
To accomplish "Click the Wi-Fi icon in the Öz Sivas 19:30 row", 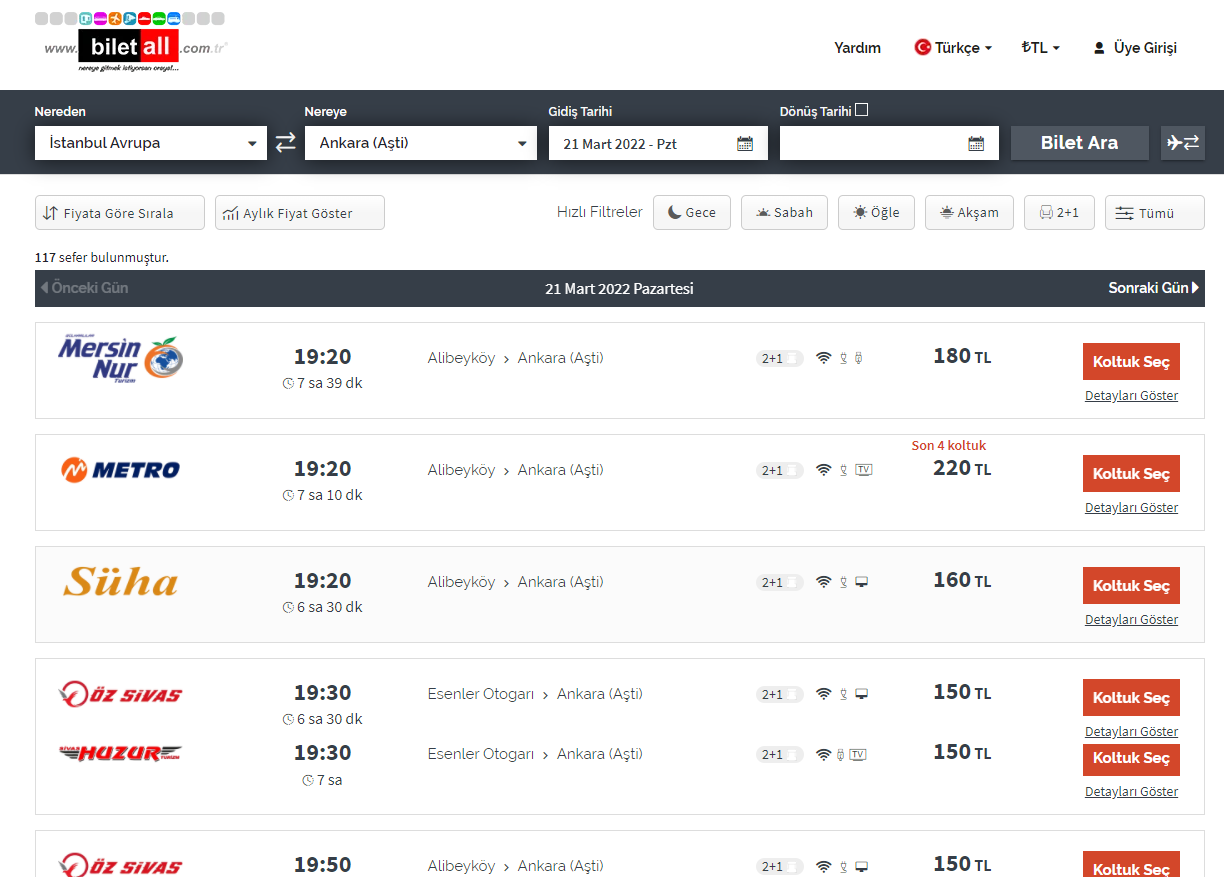I will point(823,694).
